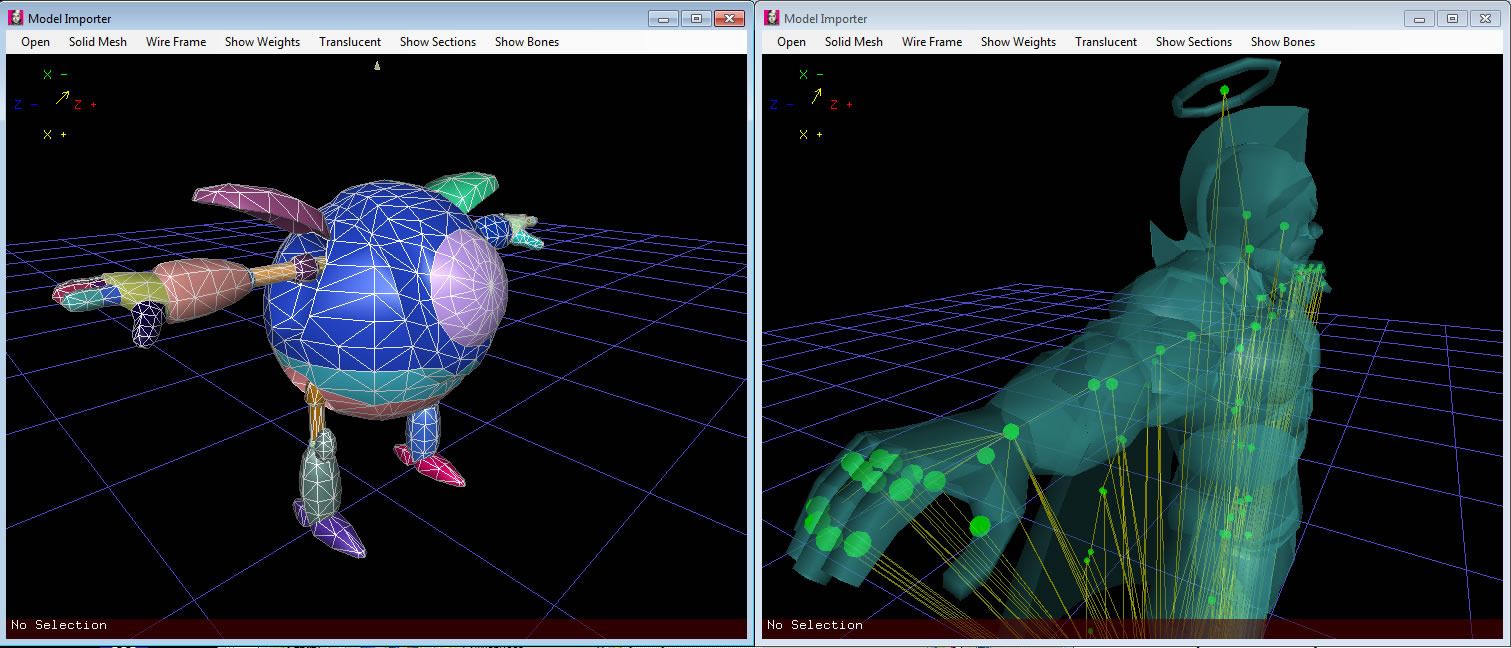This screenshot has height=648, width=1511.
Task: Click Show Sections in the teal model window
Action: tap(1194, 42)
